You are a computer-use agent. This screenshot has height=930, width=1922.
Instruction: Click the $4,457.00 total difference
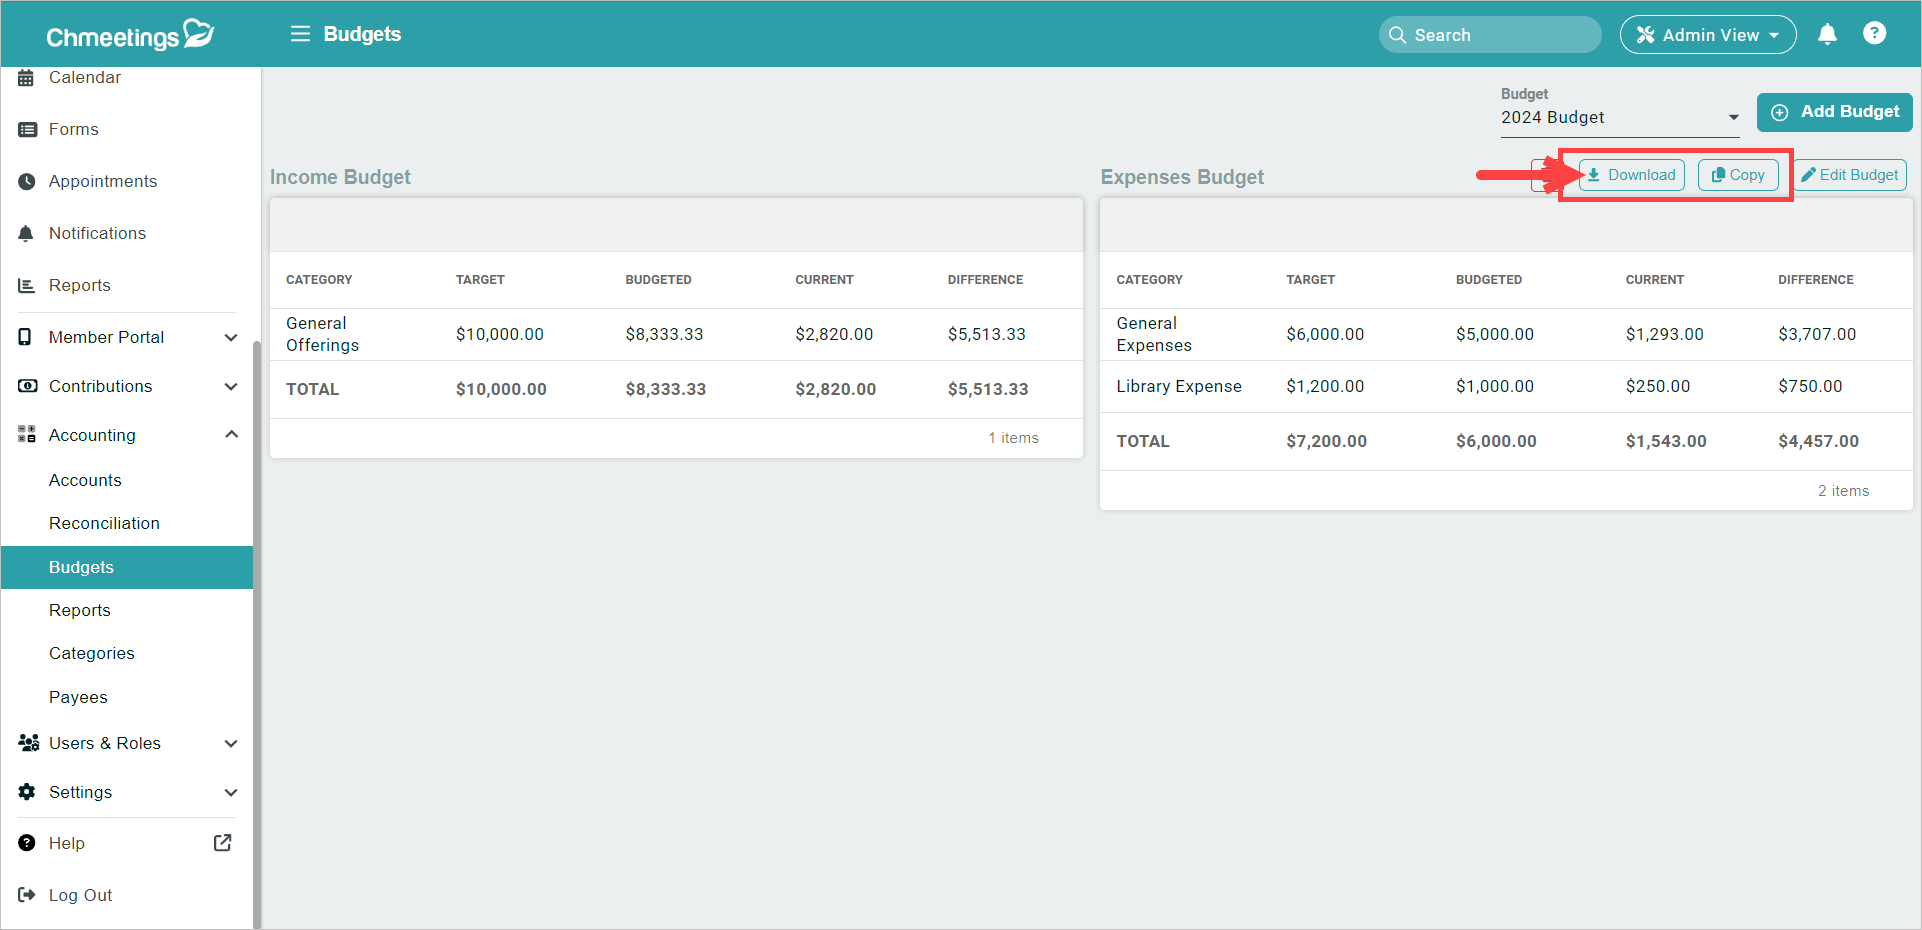1818,441
